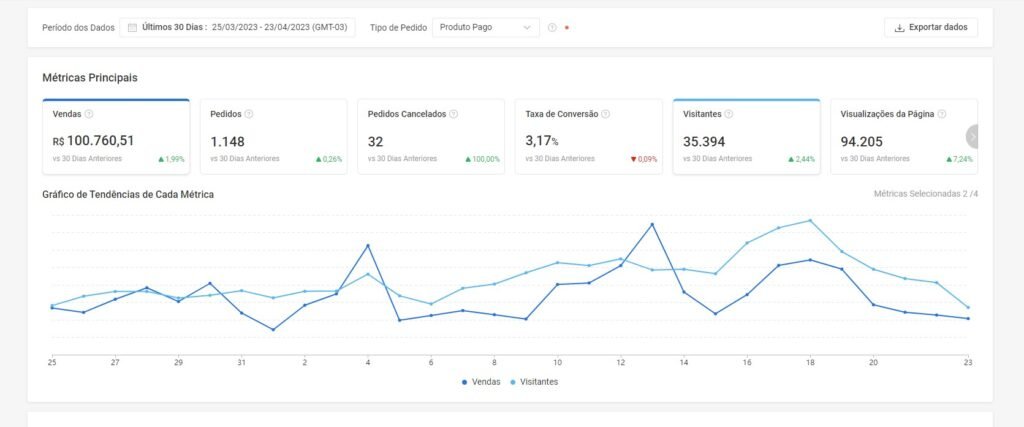1024x427 pixels.
Task: Open the Últimos 30 Dias date picker
Action: [238, 28]
